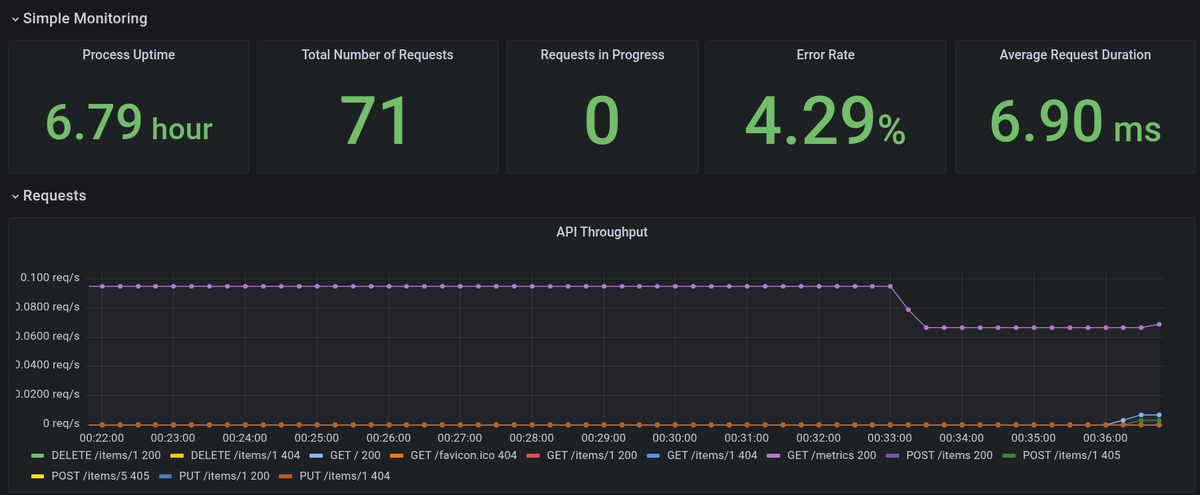Click the 00:30:00 time axis label
The height and width of the screenshot is (495, 1200).
675,437
